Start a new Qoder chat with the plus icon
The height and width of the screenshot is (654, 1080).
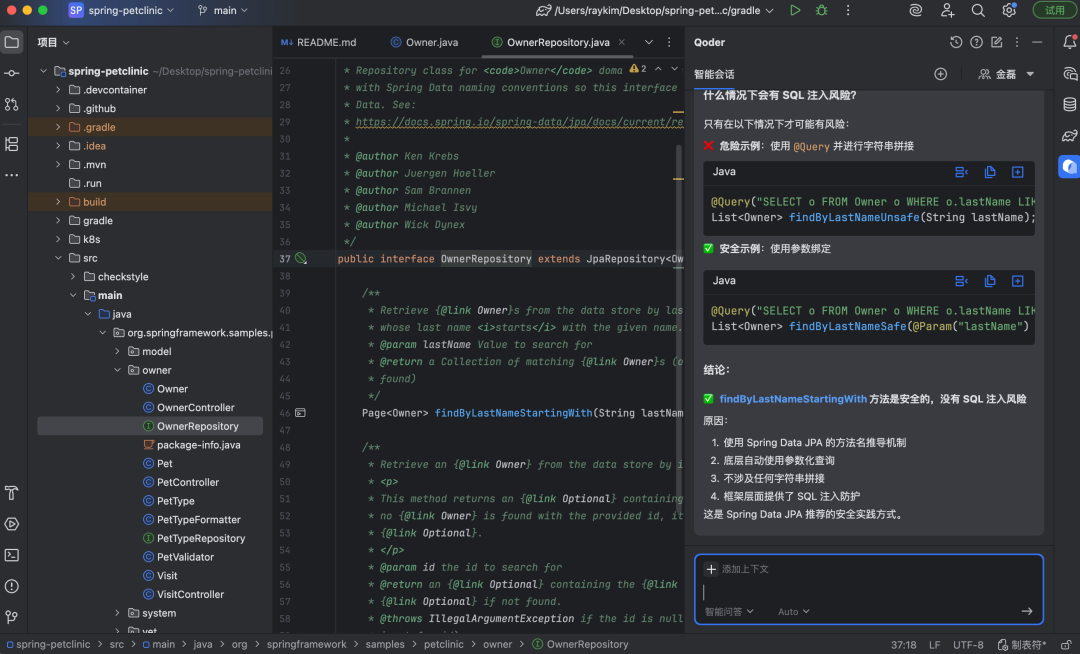click(940, 74)
